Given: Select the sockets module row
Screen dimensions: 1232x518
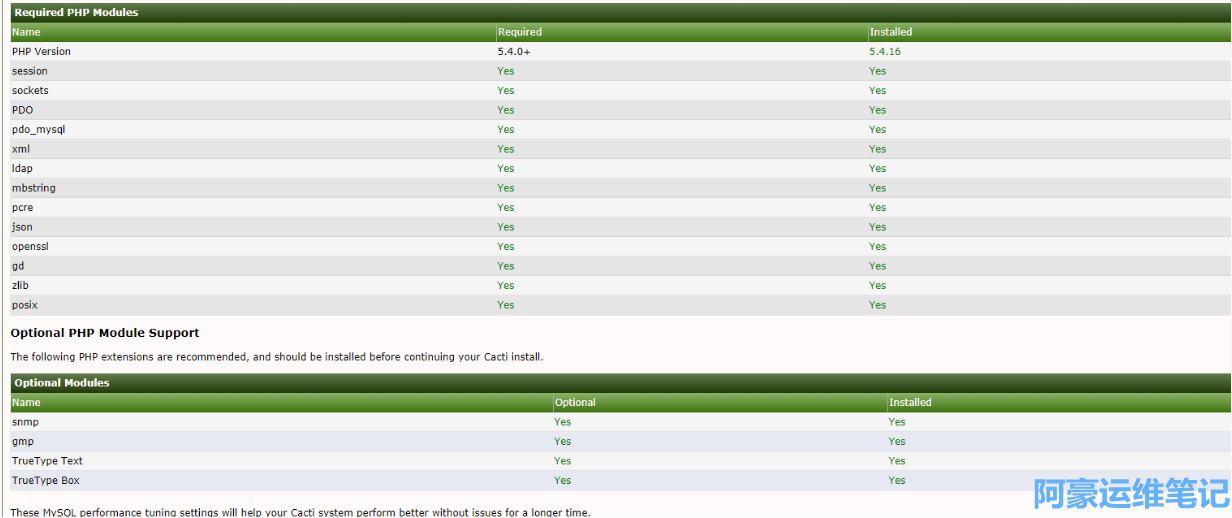Looking at the screenshot, I should [x=30, y=90].
